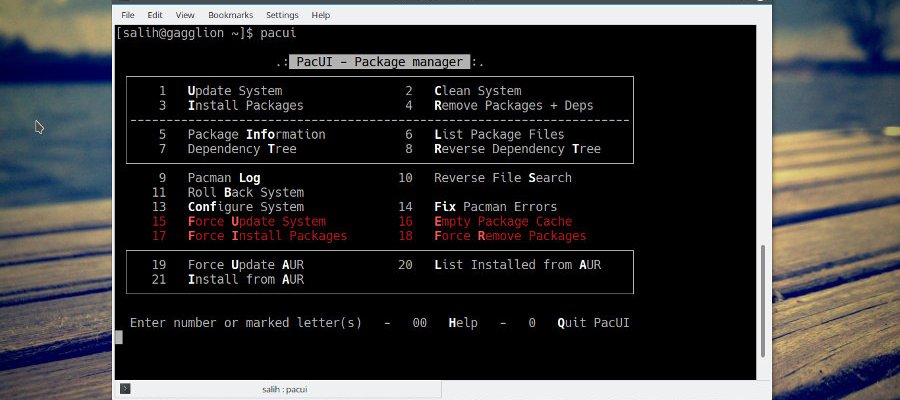Click the 'Help' text in prompt line

coord(463,323)
